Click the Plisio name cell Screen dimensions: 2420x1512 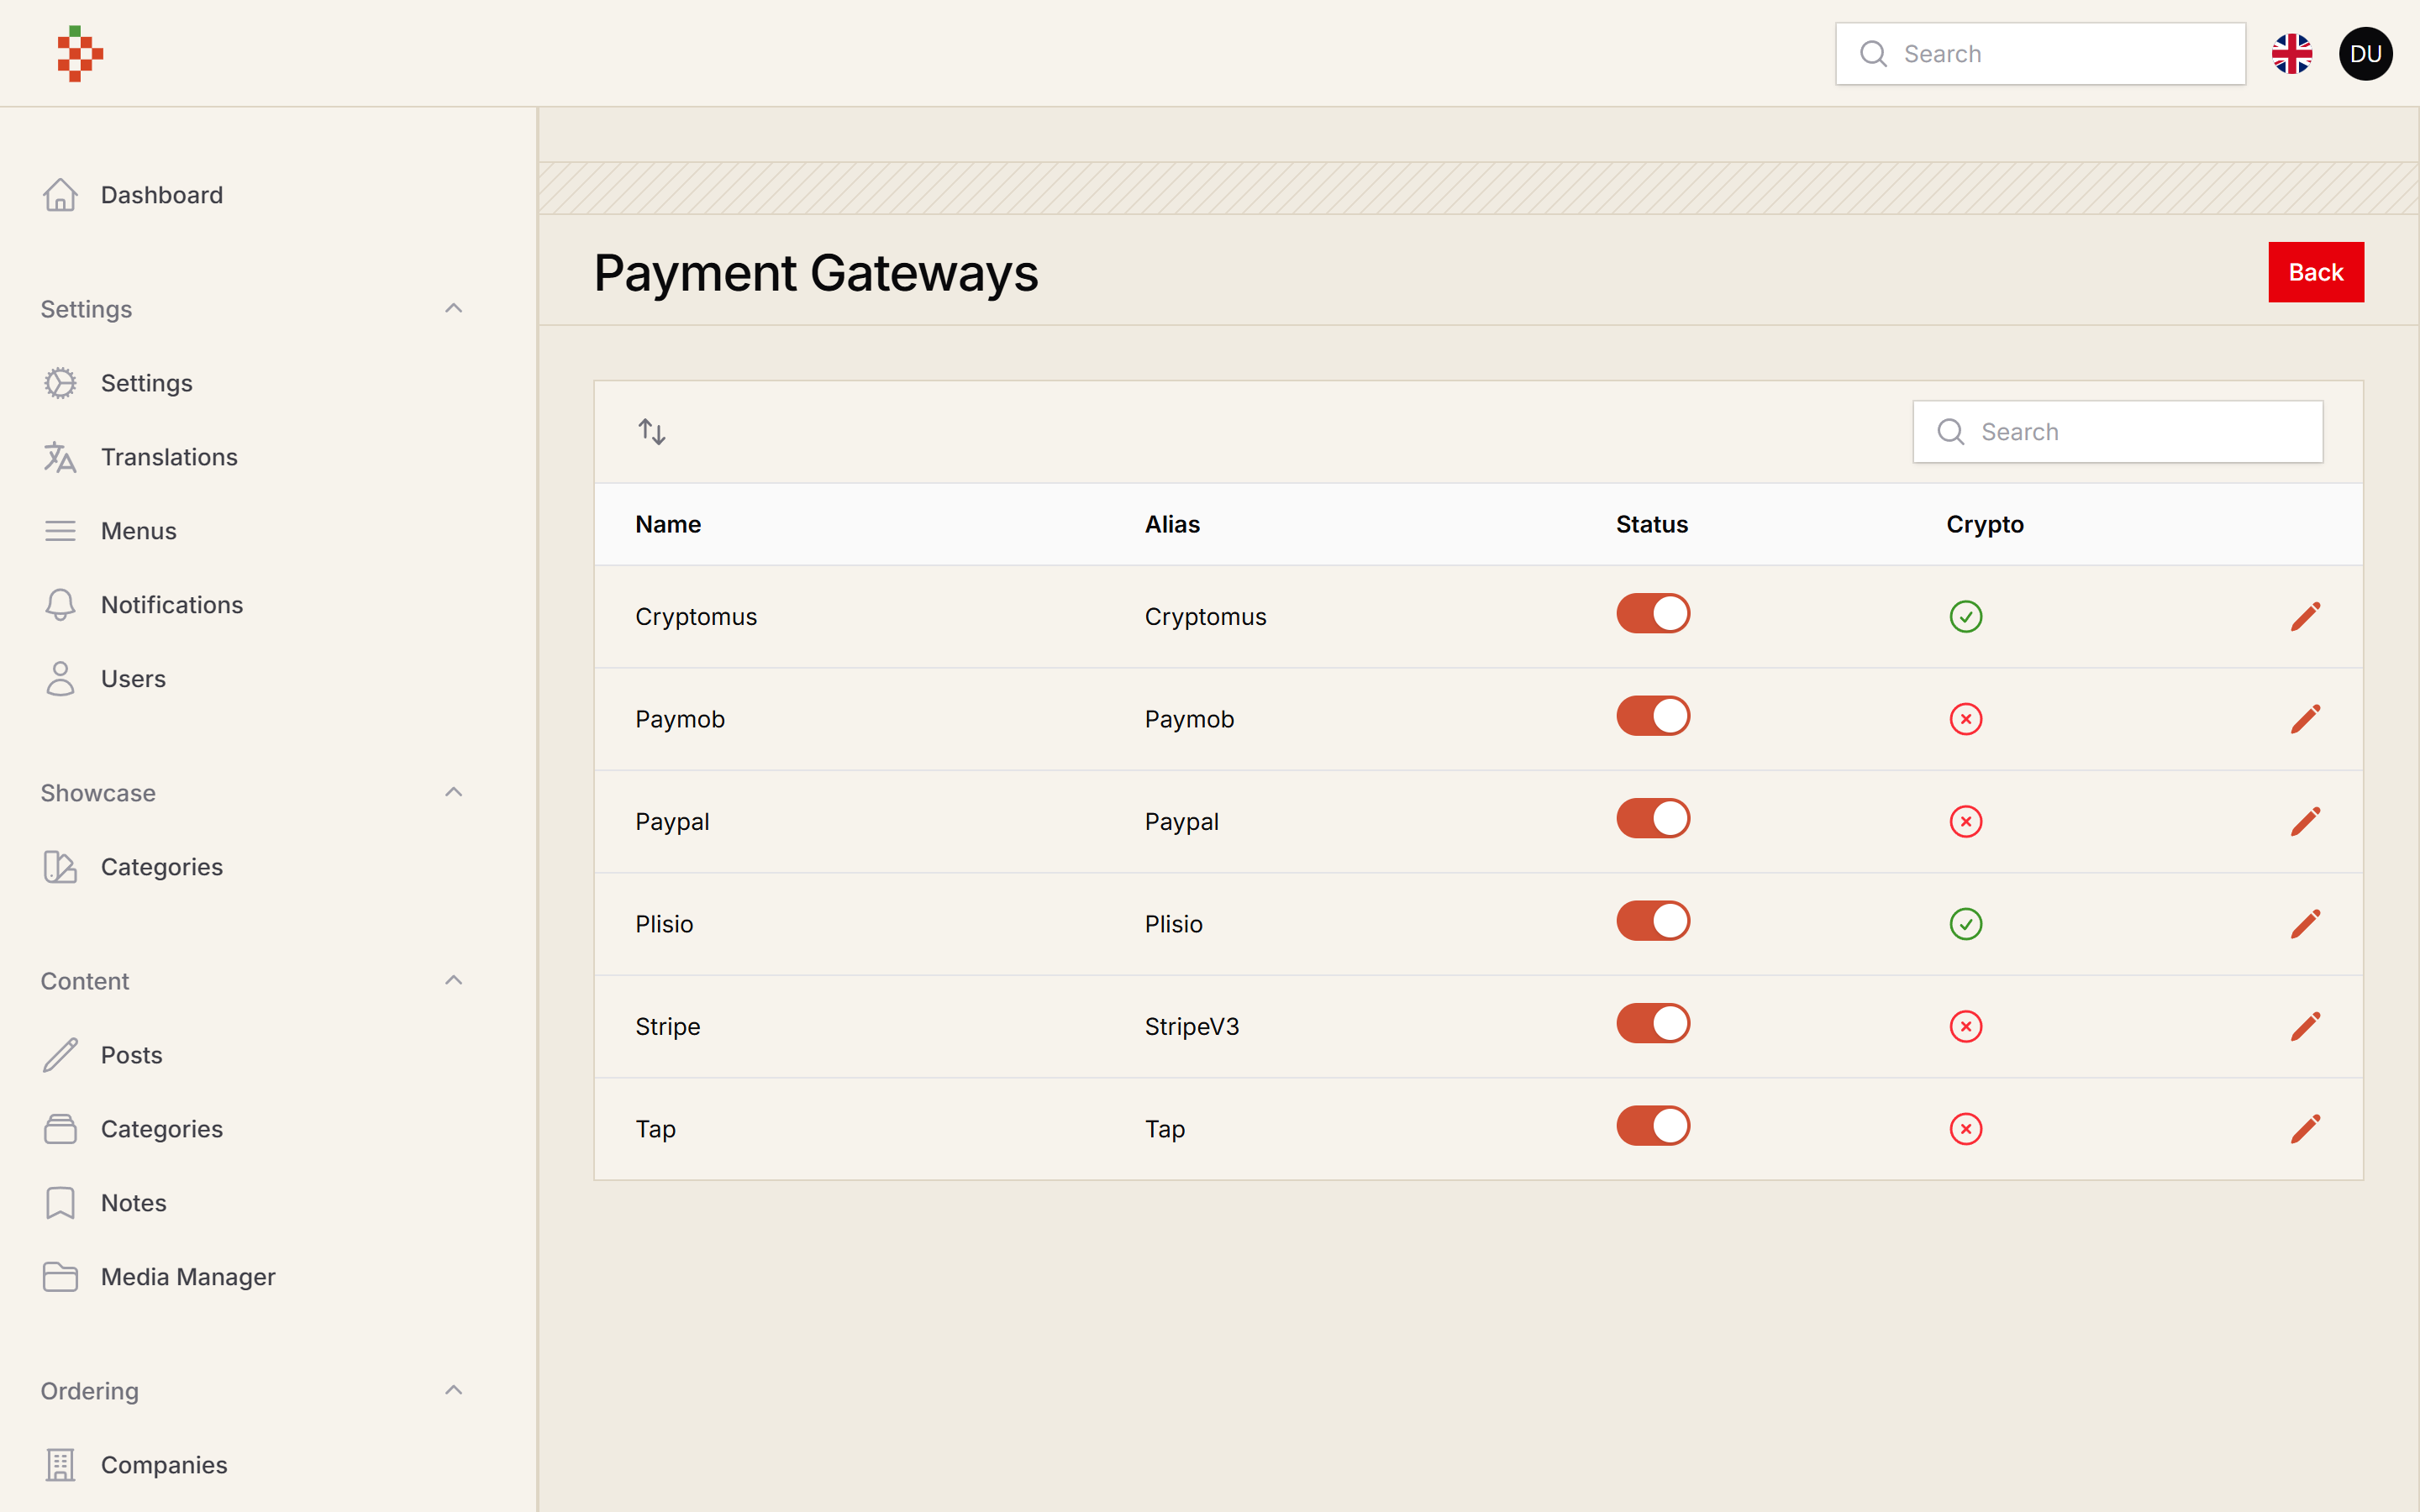pyautogui.click(x=664, y=924)
